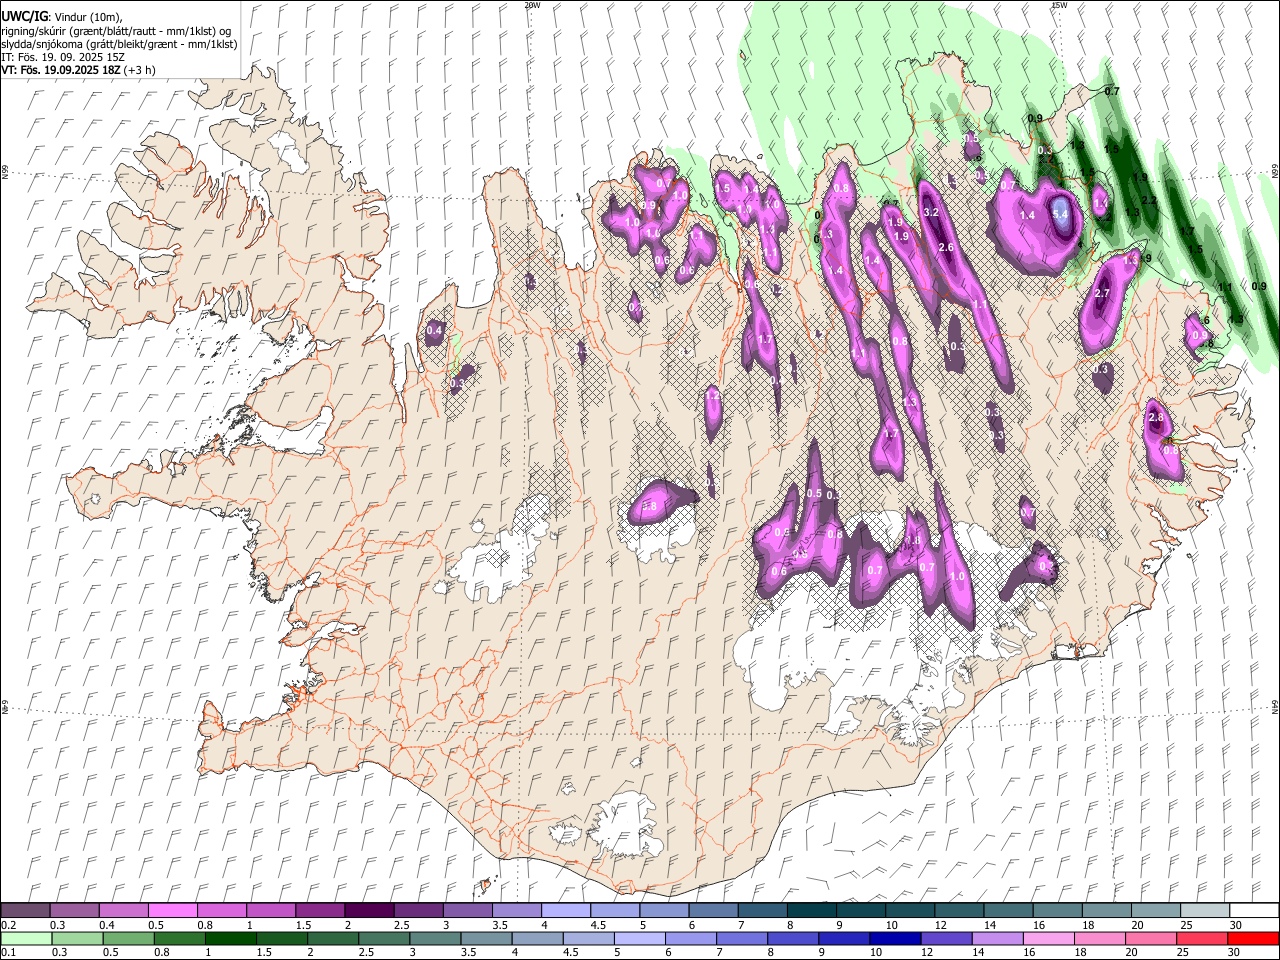Select the pale periwinkle snow swatch starting at 4
Image resolution: width=1280 pixels, height=960 pixels.
(564, 911)
